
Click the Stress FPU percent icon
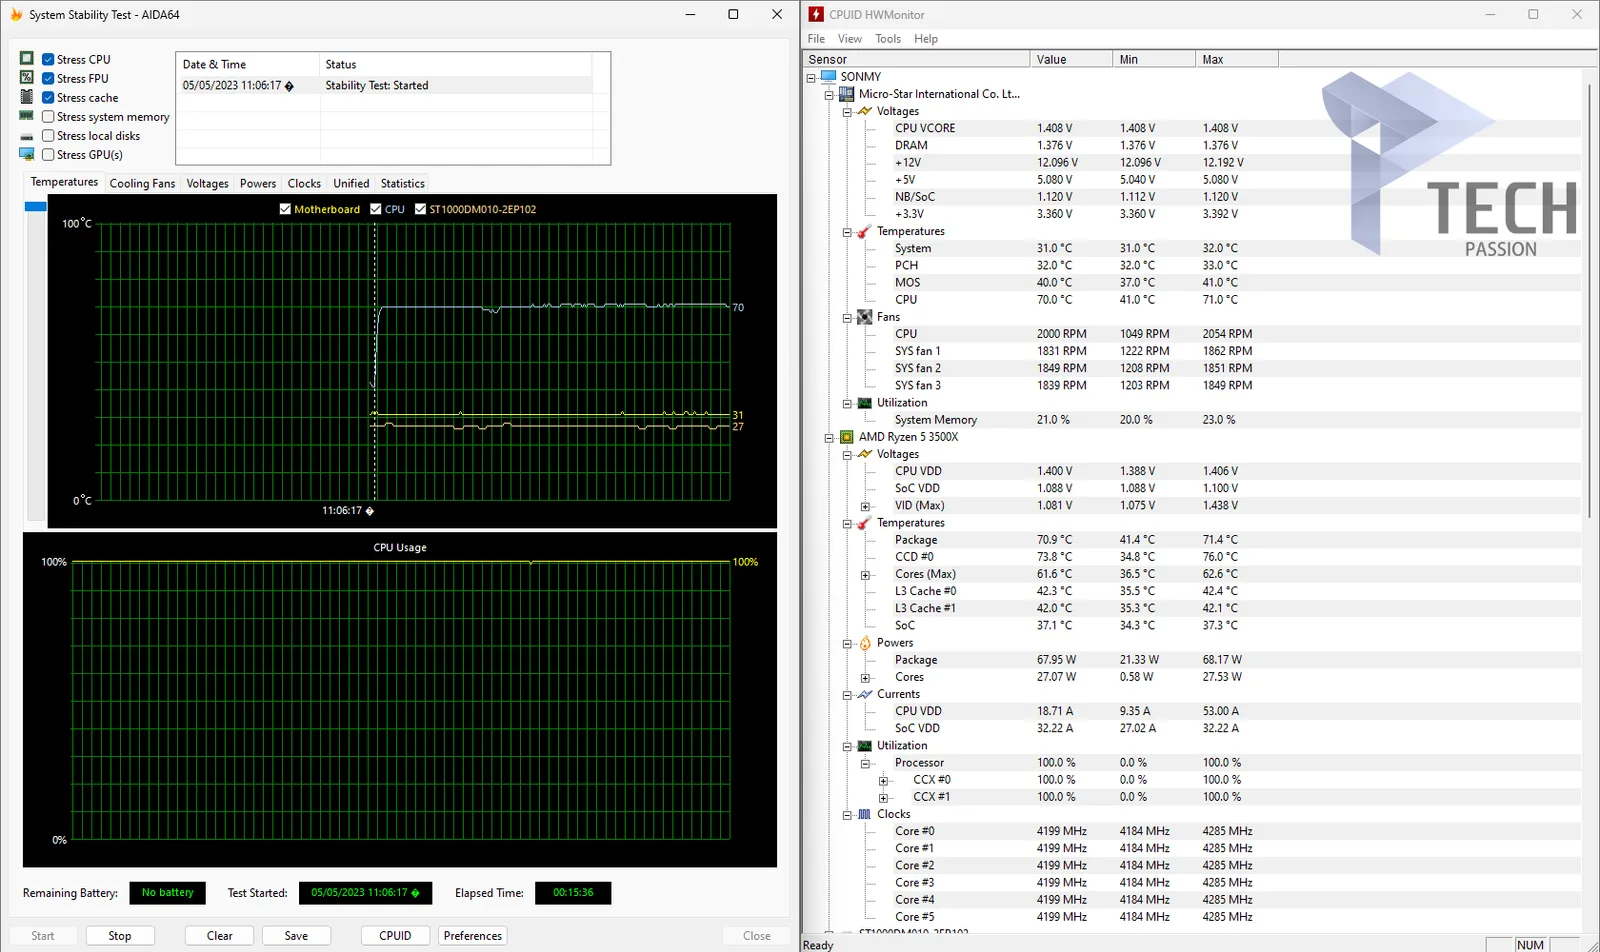(x=27, y=78)
